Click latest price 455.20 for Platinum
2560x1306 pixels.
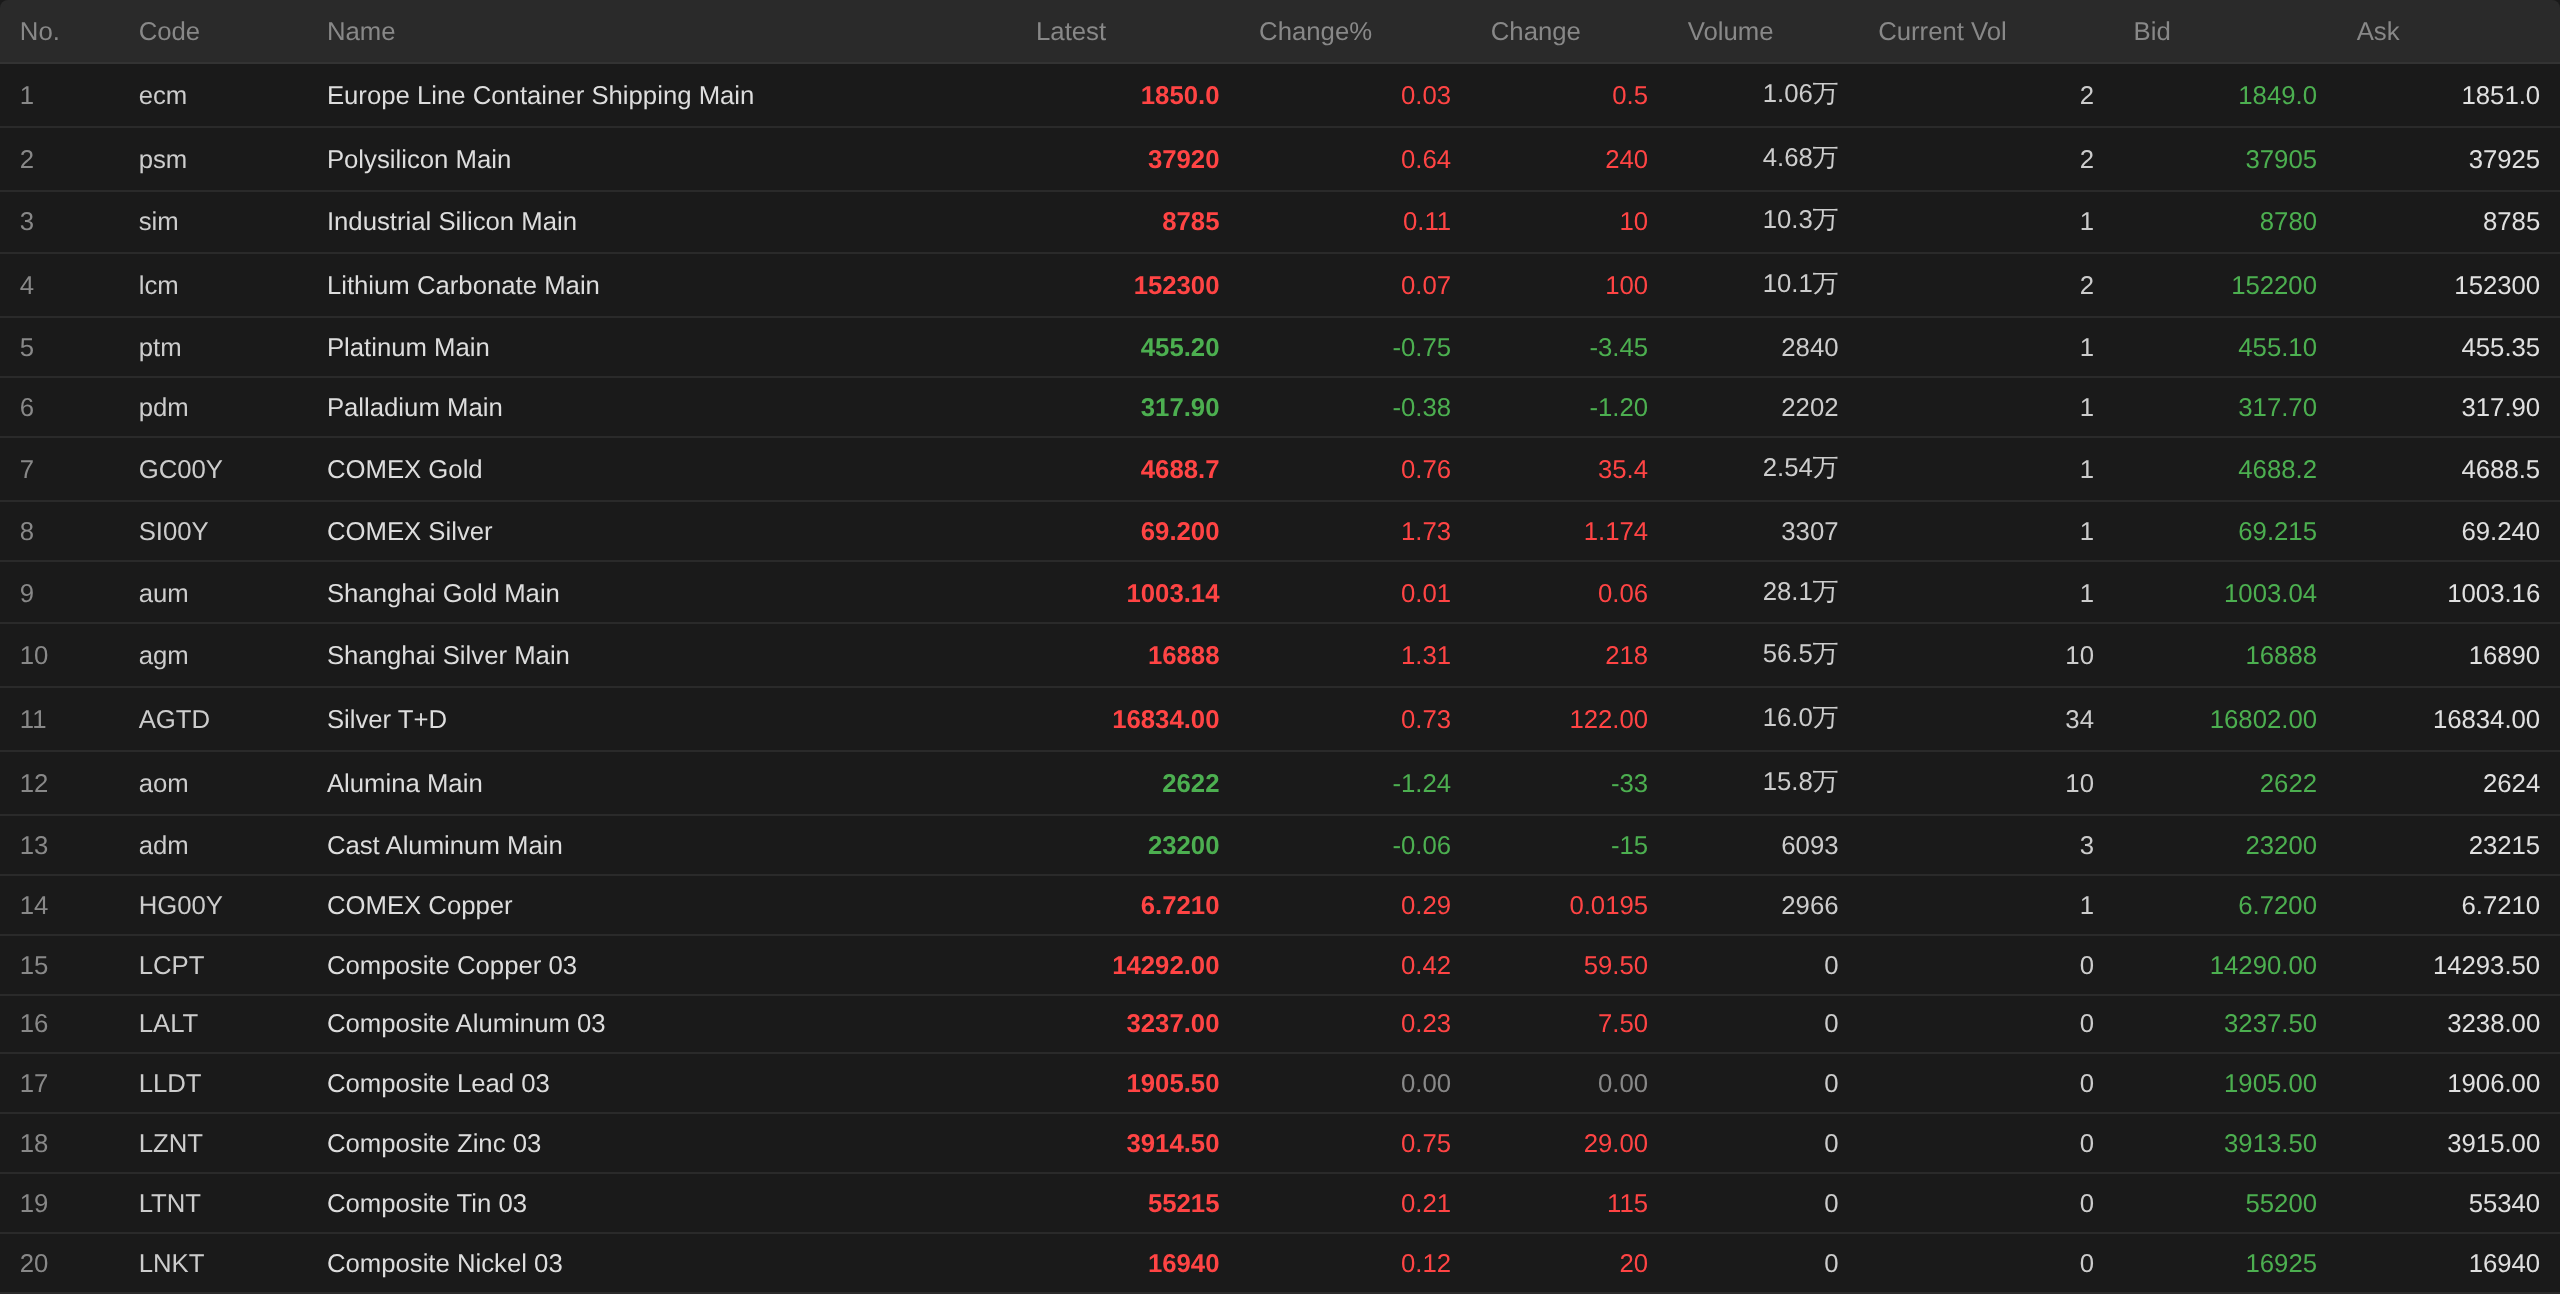pyautogui.click(x=1180, y=348)
